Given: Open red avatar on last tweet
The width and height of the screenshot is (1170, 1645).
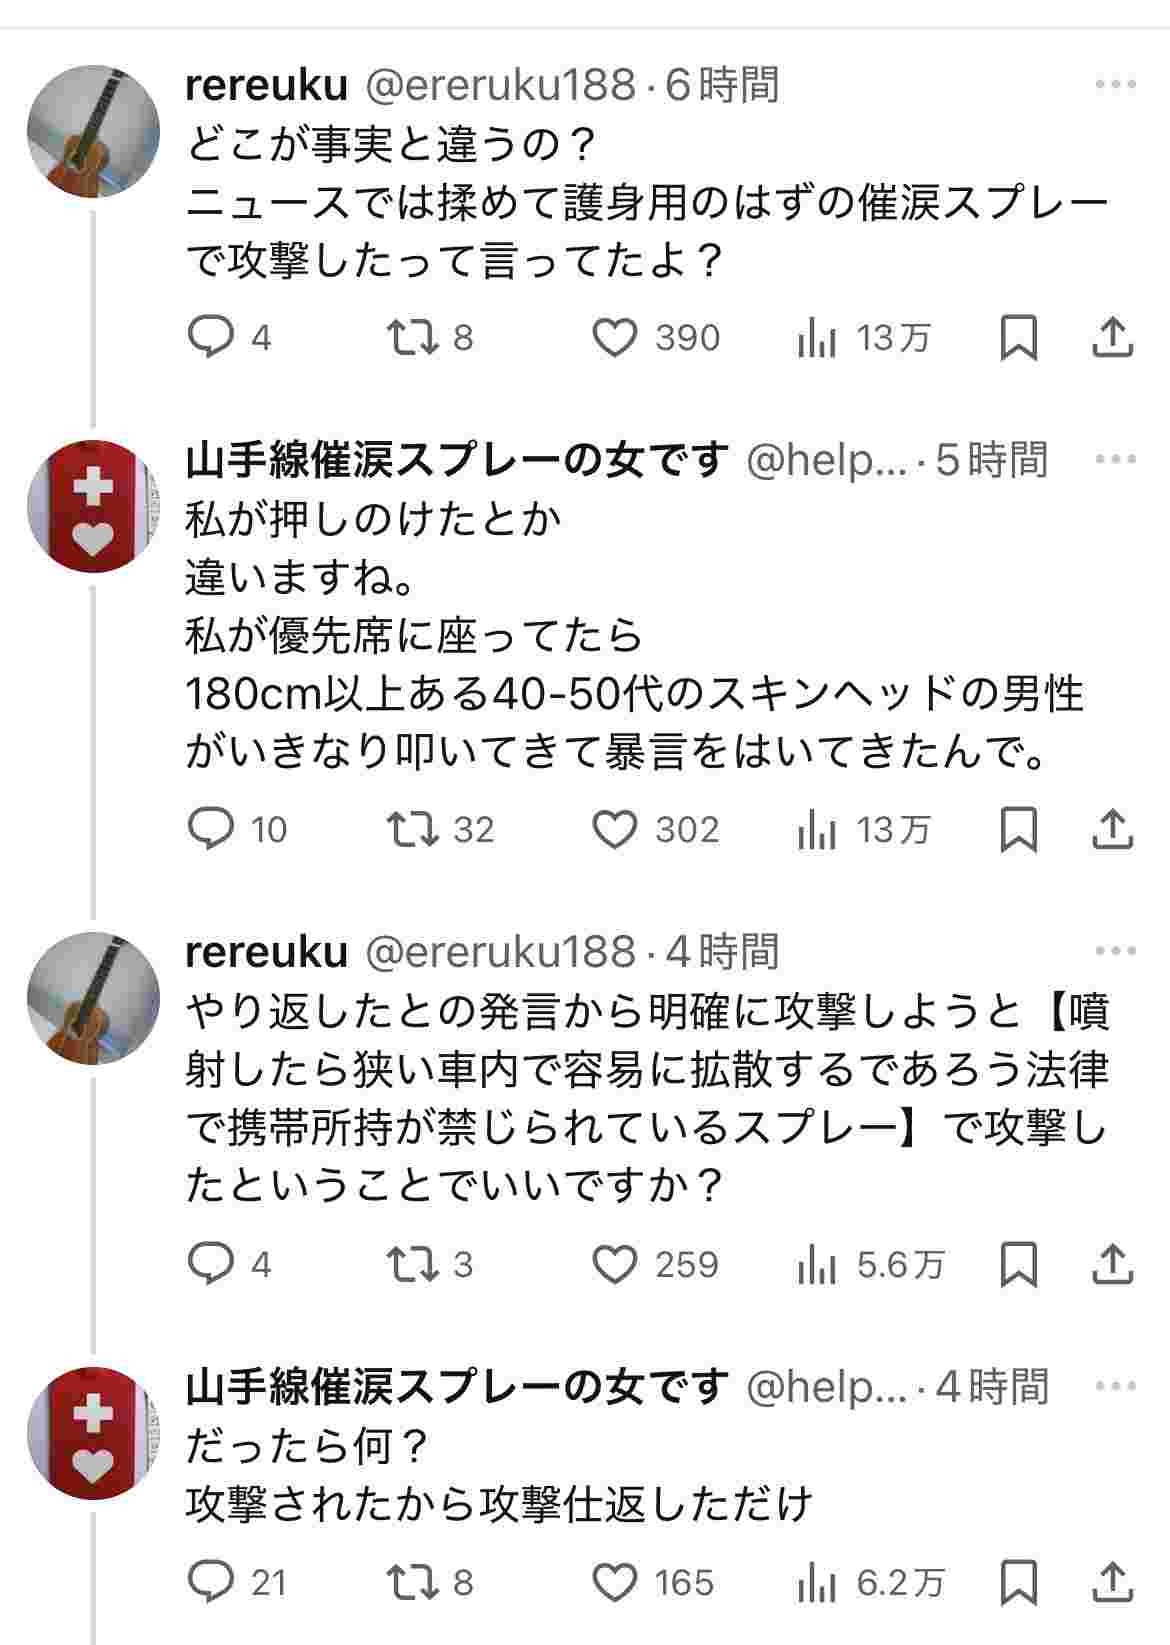Looking at the screenshot, I should (93, 1433).
